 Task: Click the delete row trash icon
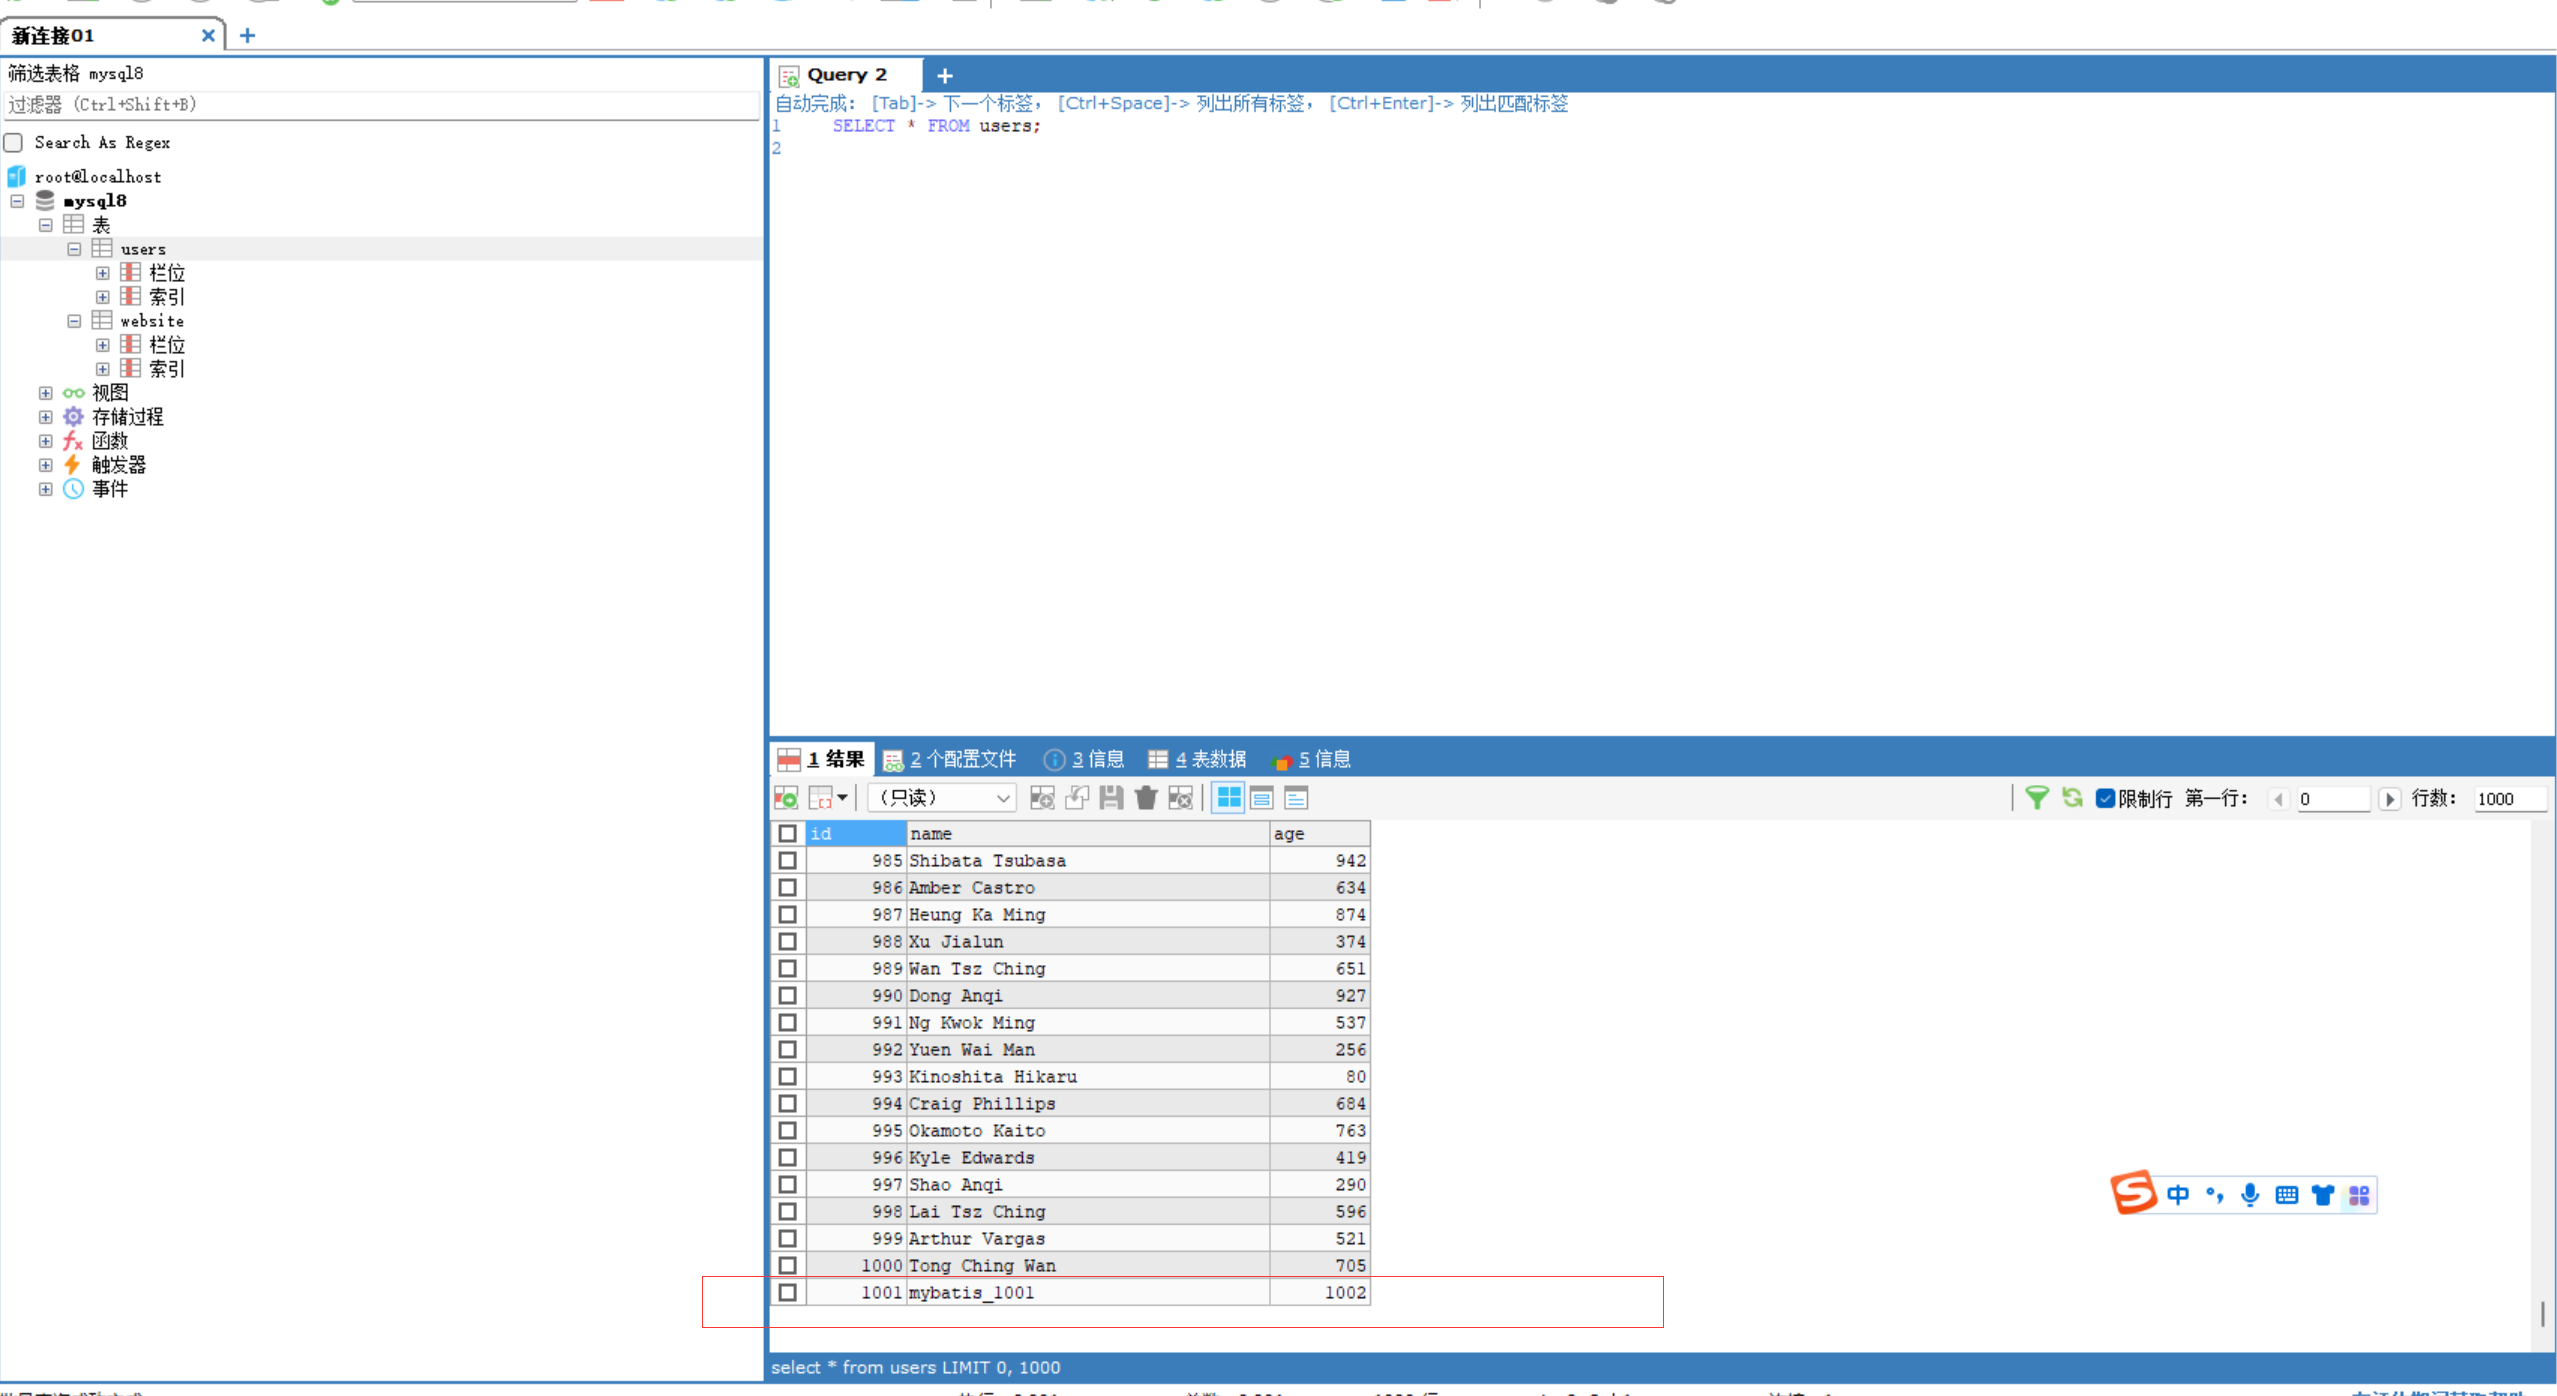pos(1146,798)
